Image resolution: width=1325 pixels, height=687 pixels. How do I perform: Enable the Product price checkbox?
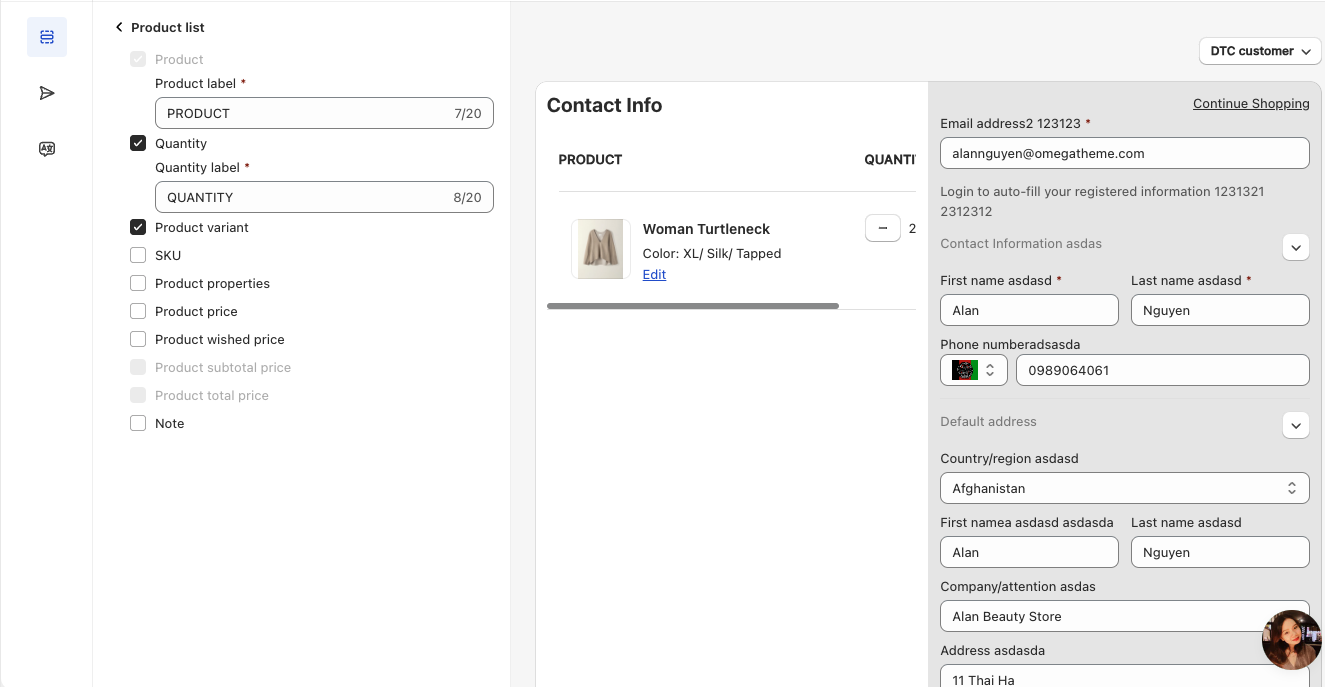tap(138, 311)
